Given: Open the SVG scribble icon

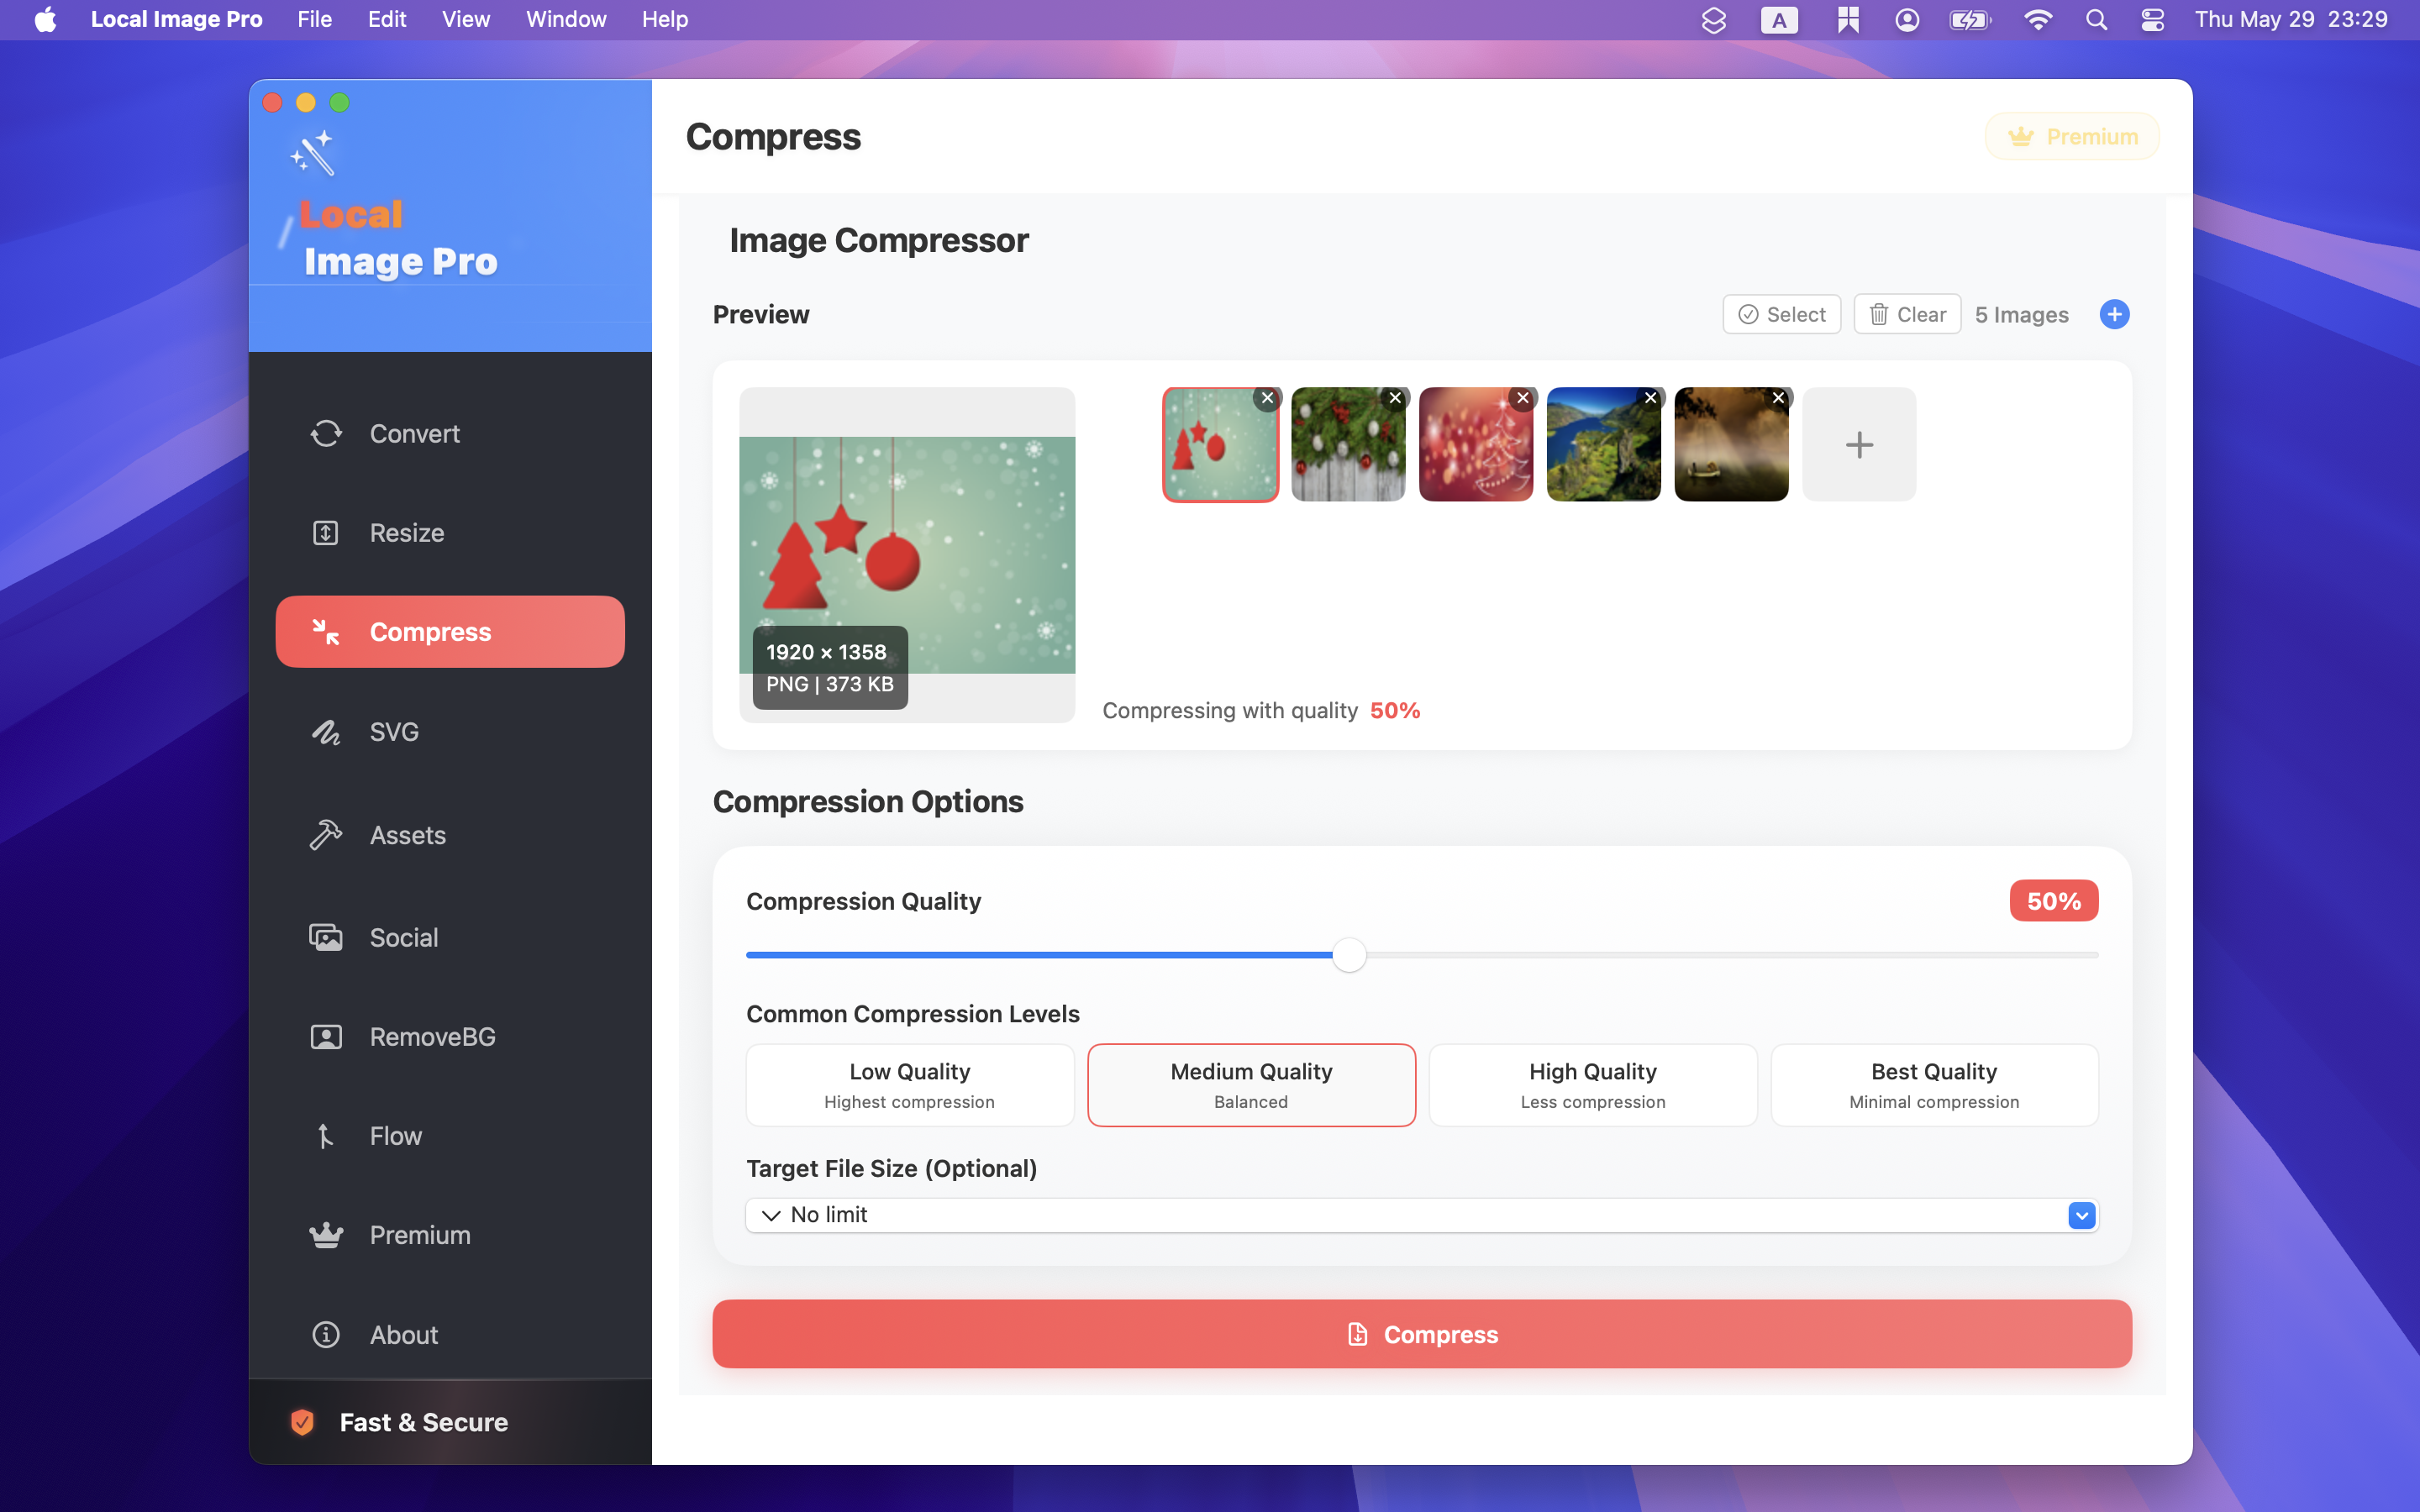Looking at the screenshot, I should click(326, 732).
